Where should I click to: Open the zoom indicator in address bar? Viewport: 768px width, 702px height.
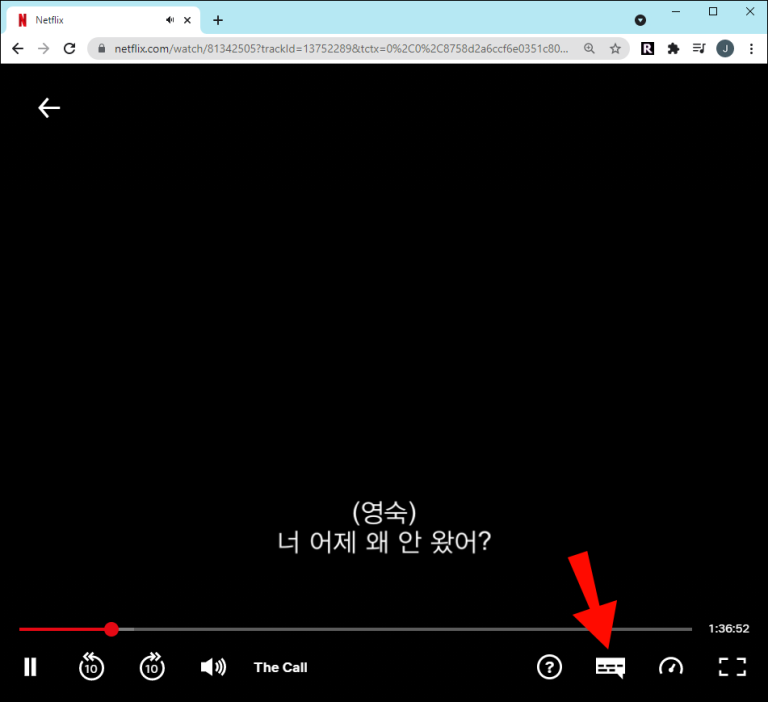tap(589, 48)
